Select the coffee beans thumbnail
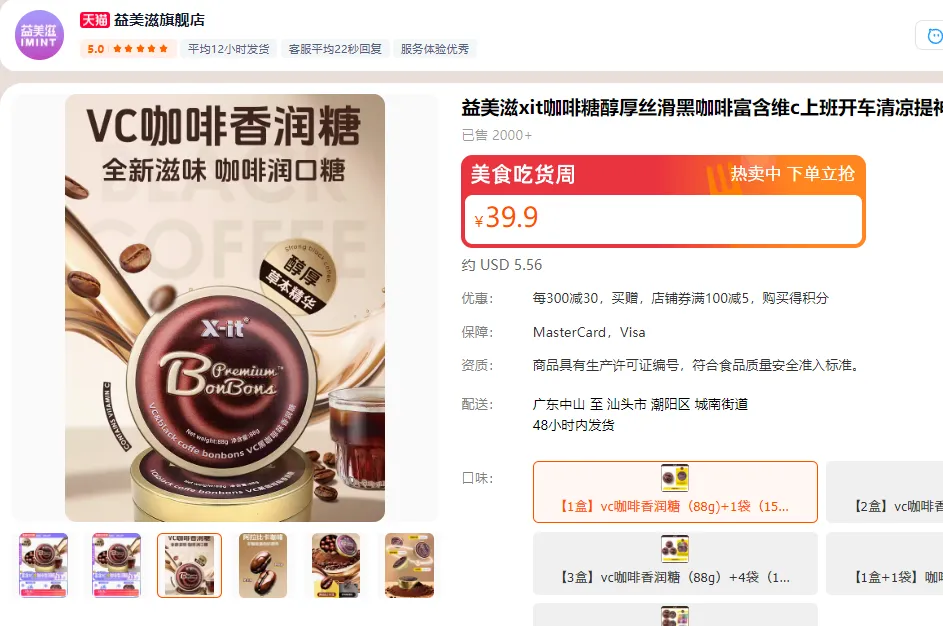The height and width of the screenshot is (626, 943). (x=263, y=565)
